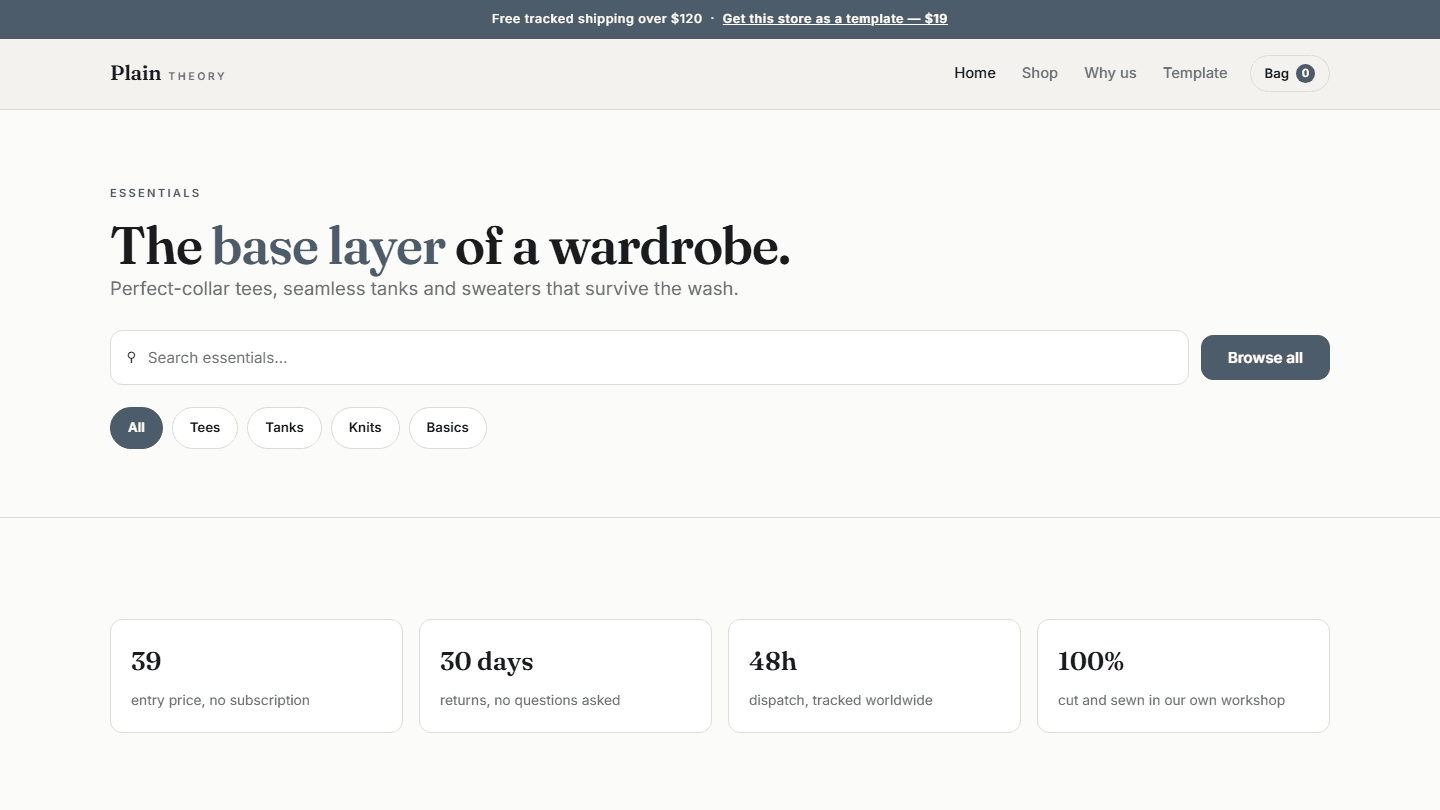Click 'returns, no questions asked' text
Screen dimensions: 1440x810
pyautogui.click(x=530, y=700)
